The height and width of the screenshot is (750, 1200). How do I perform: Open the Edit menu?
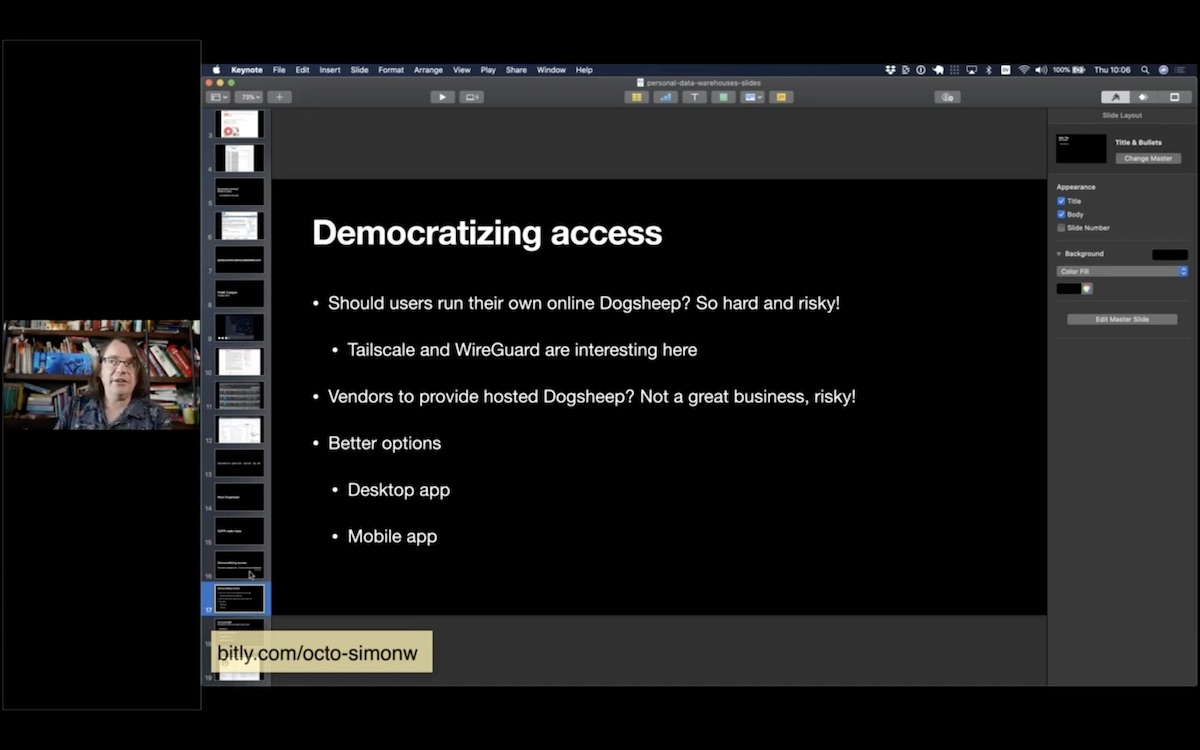302,70
